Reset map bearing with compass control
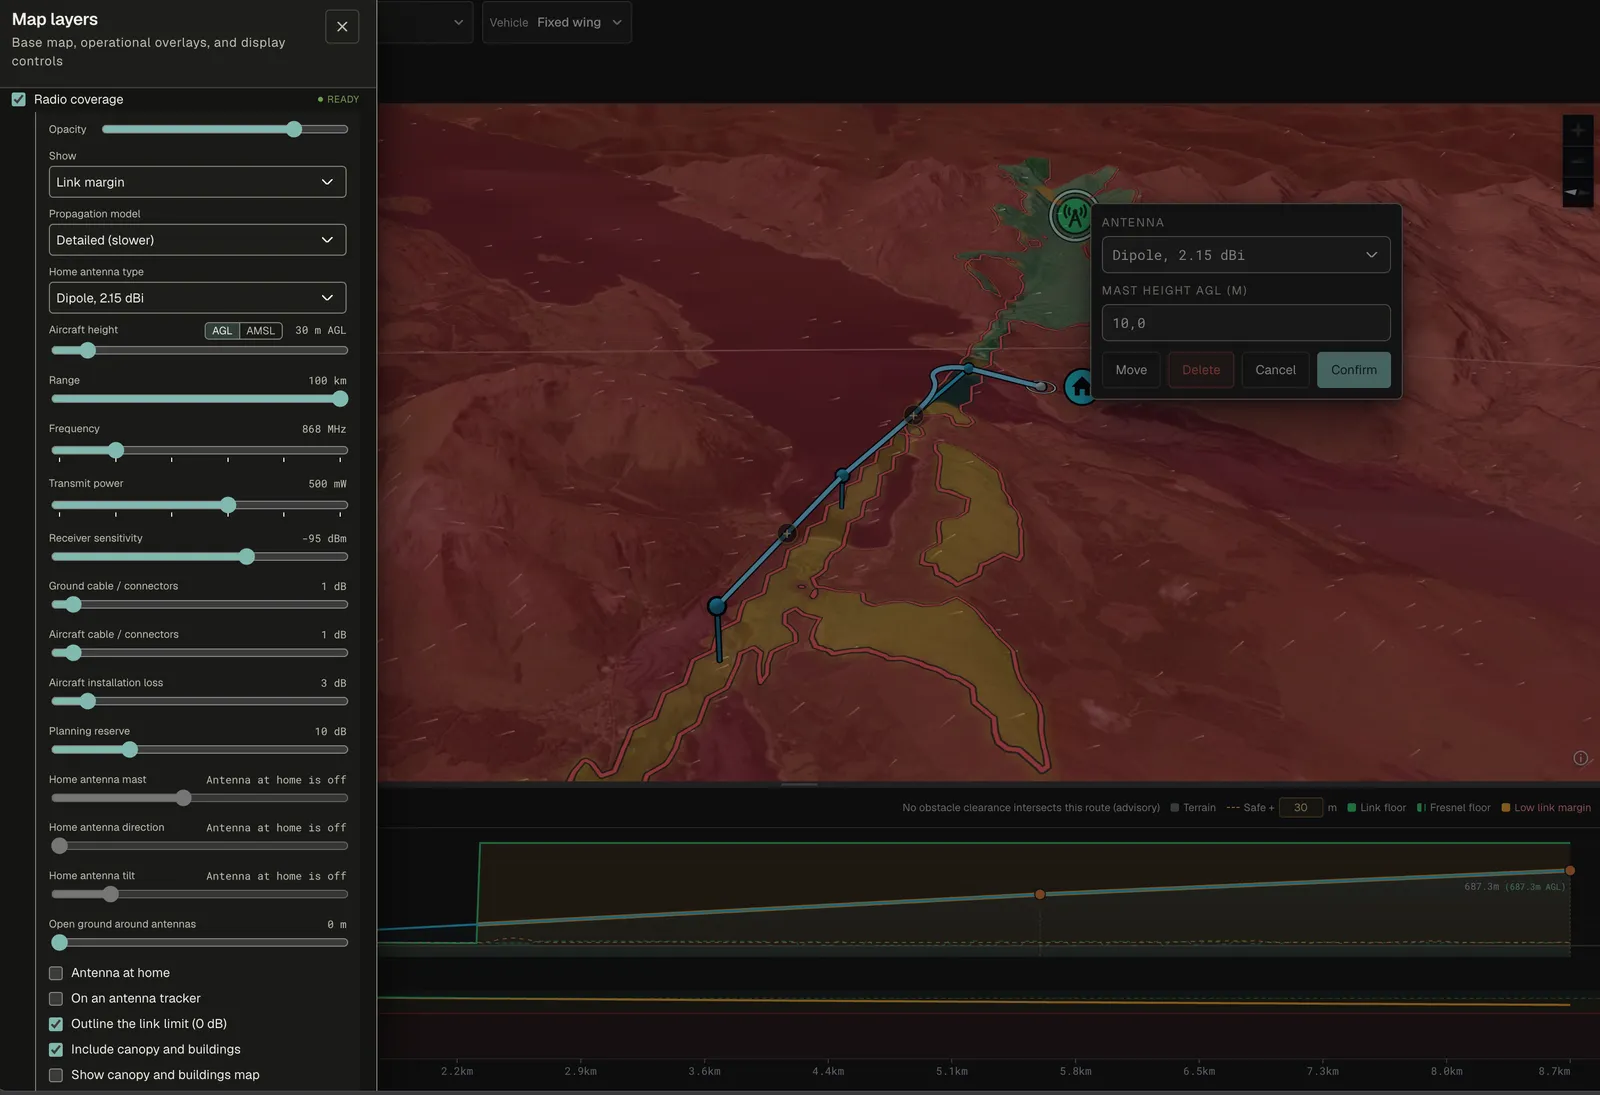Image resolution: width=1600 pixels, height=1095 pixels. pos(1578,191)
